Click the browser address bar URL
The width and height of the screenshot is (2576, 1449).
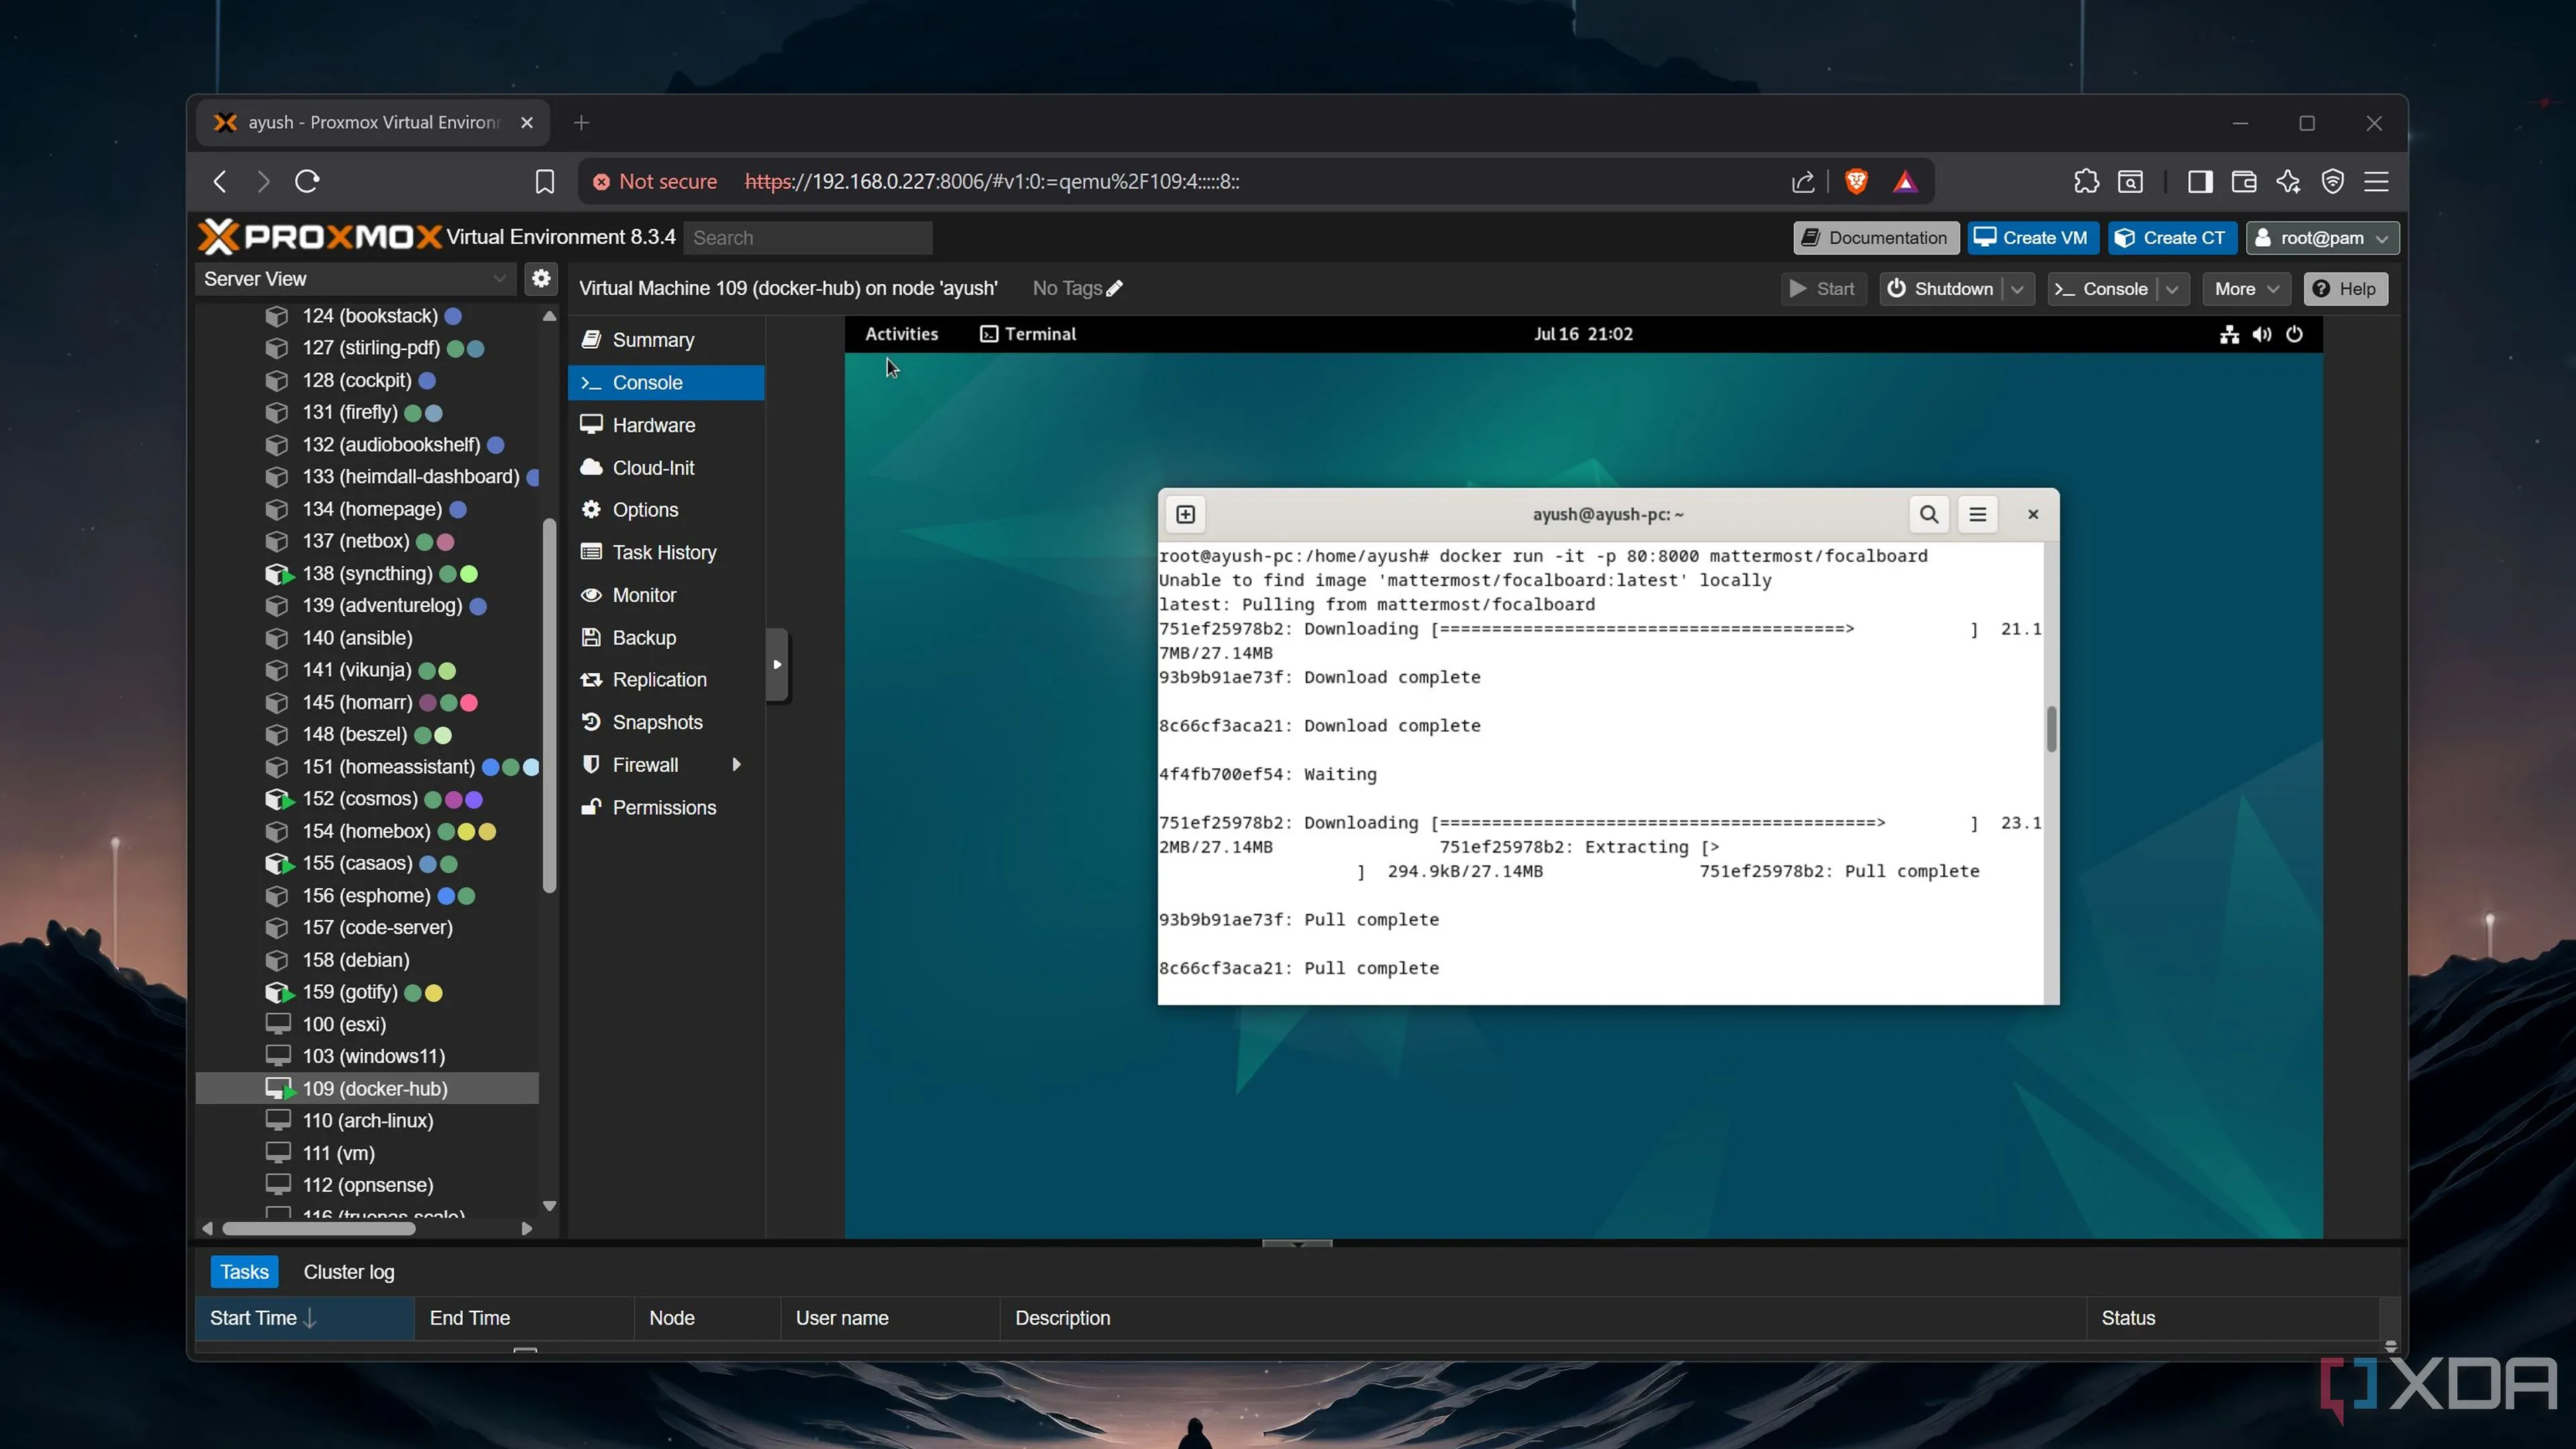tap(991, 182)
